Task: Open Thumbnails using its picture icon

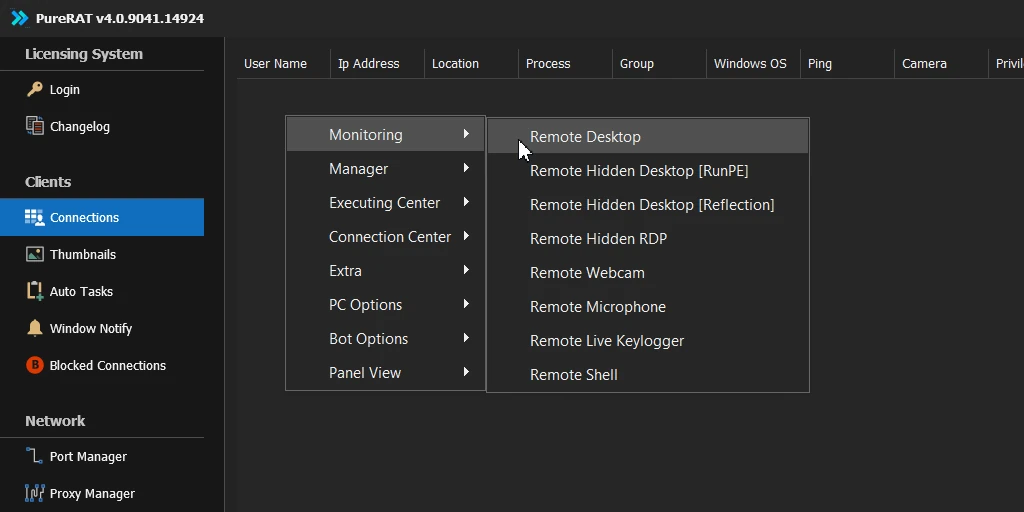Action: click(35, 254)
